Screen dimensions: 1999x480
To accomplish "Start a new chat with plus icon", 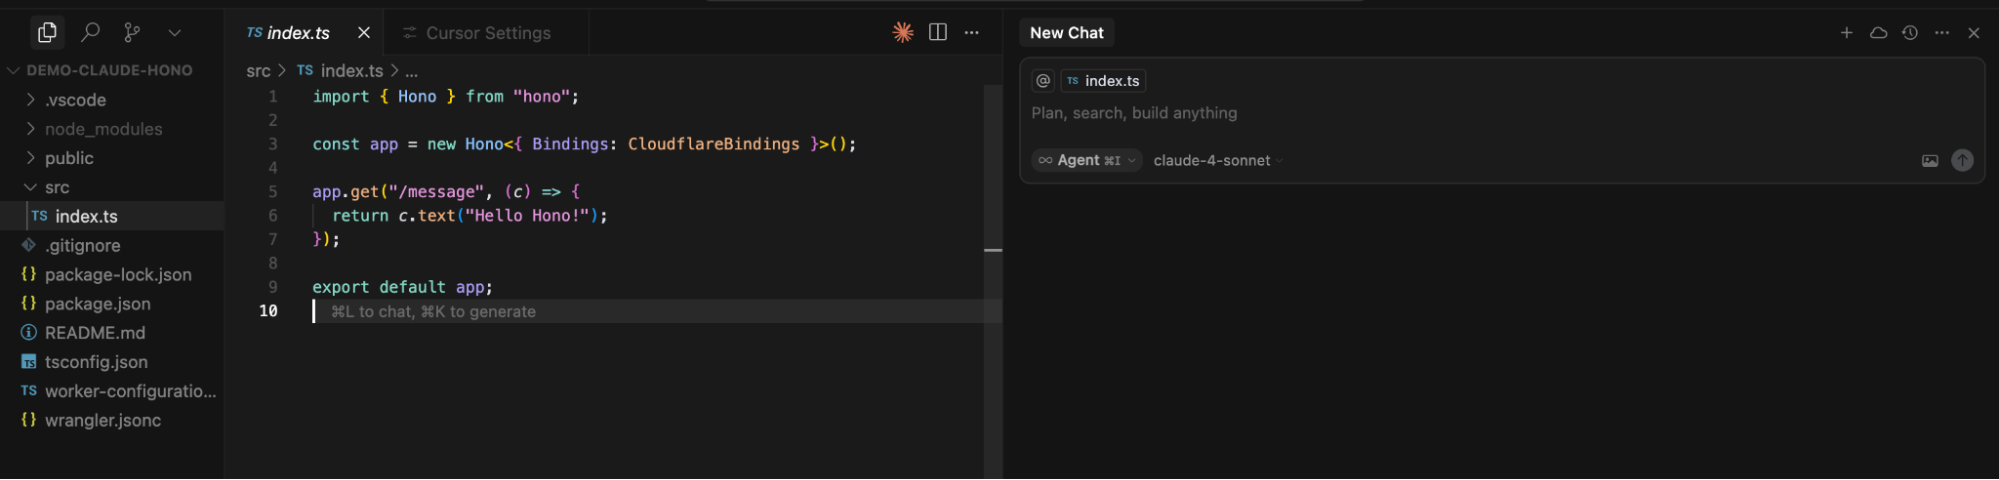I will coord(1846,33).
